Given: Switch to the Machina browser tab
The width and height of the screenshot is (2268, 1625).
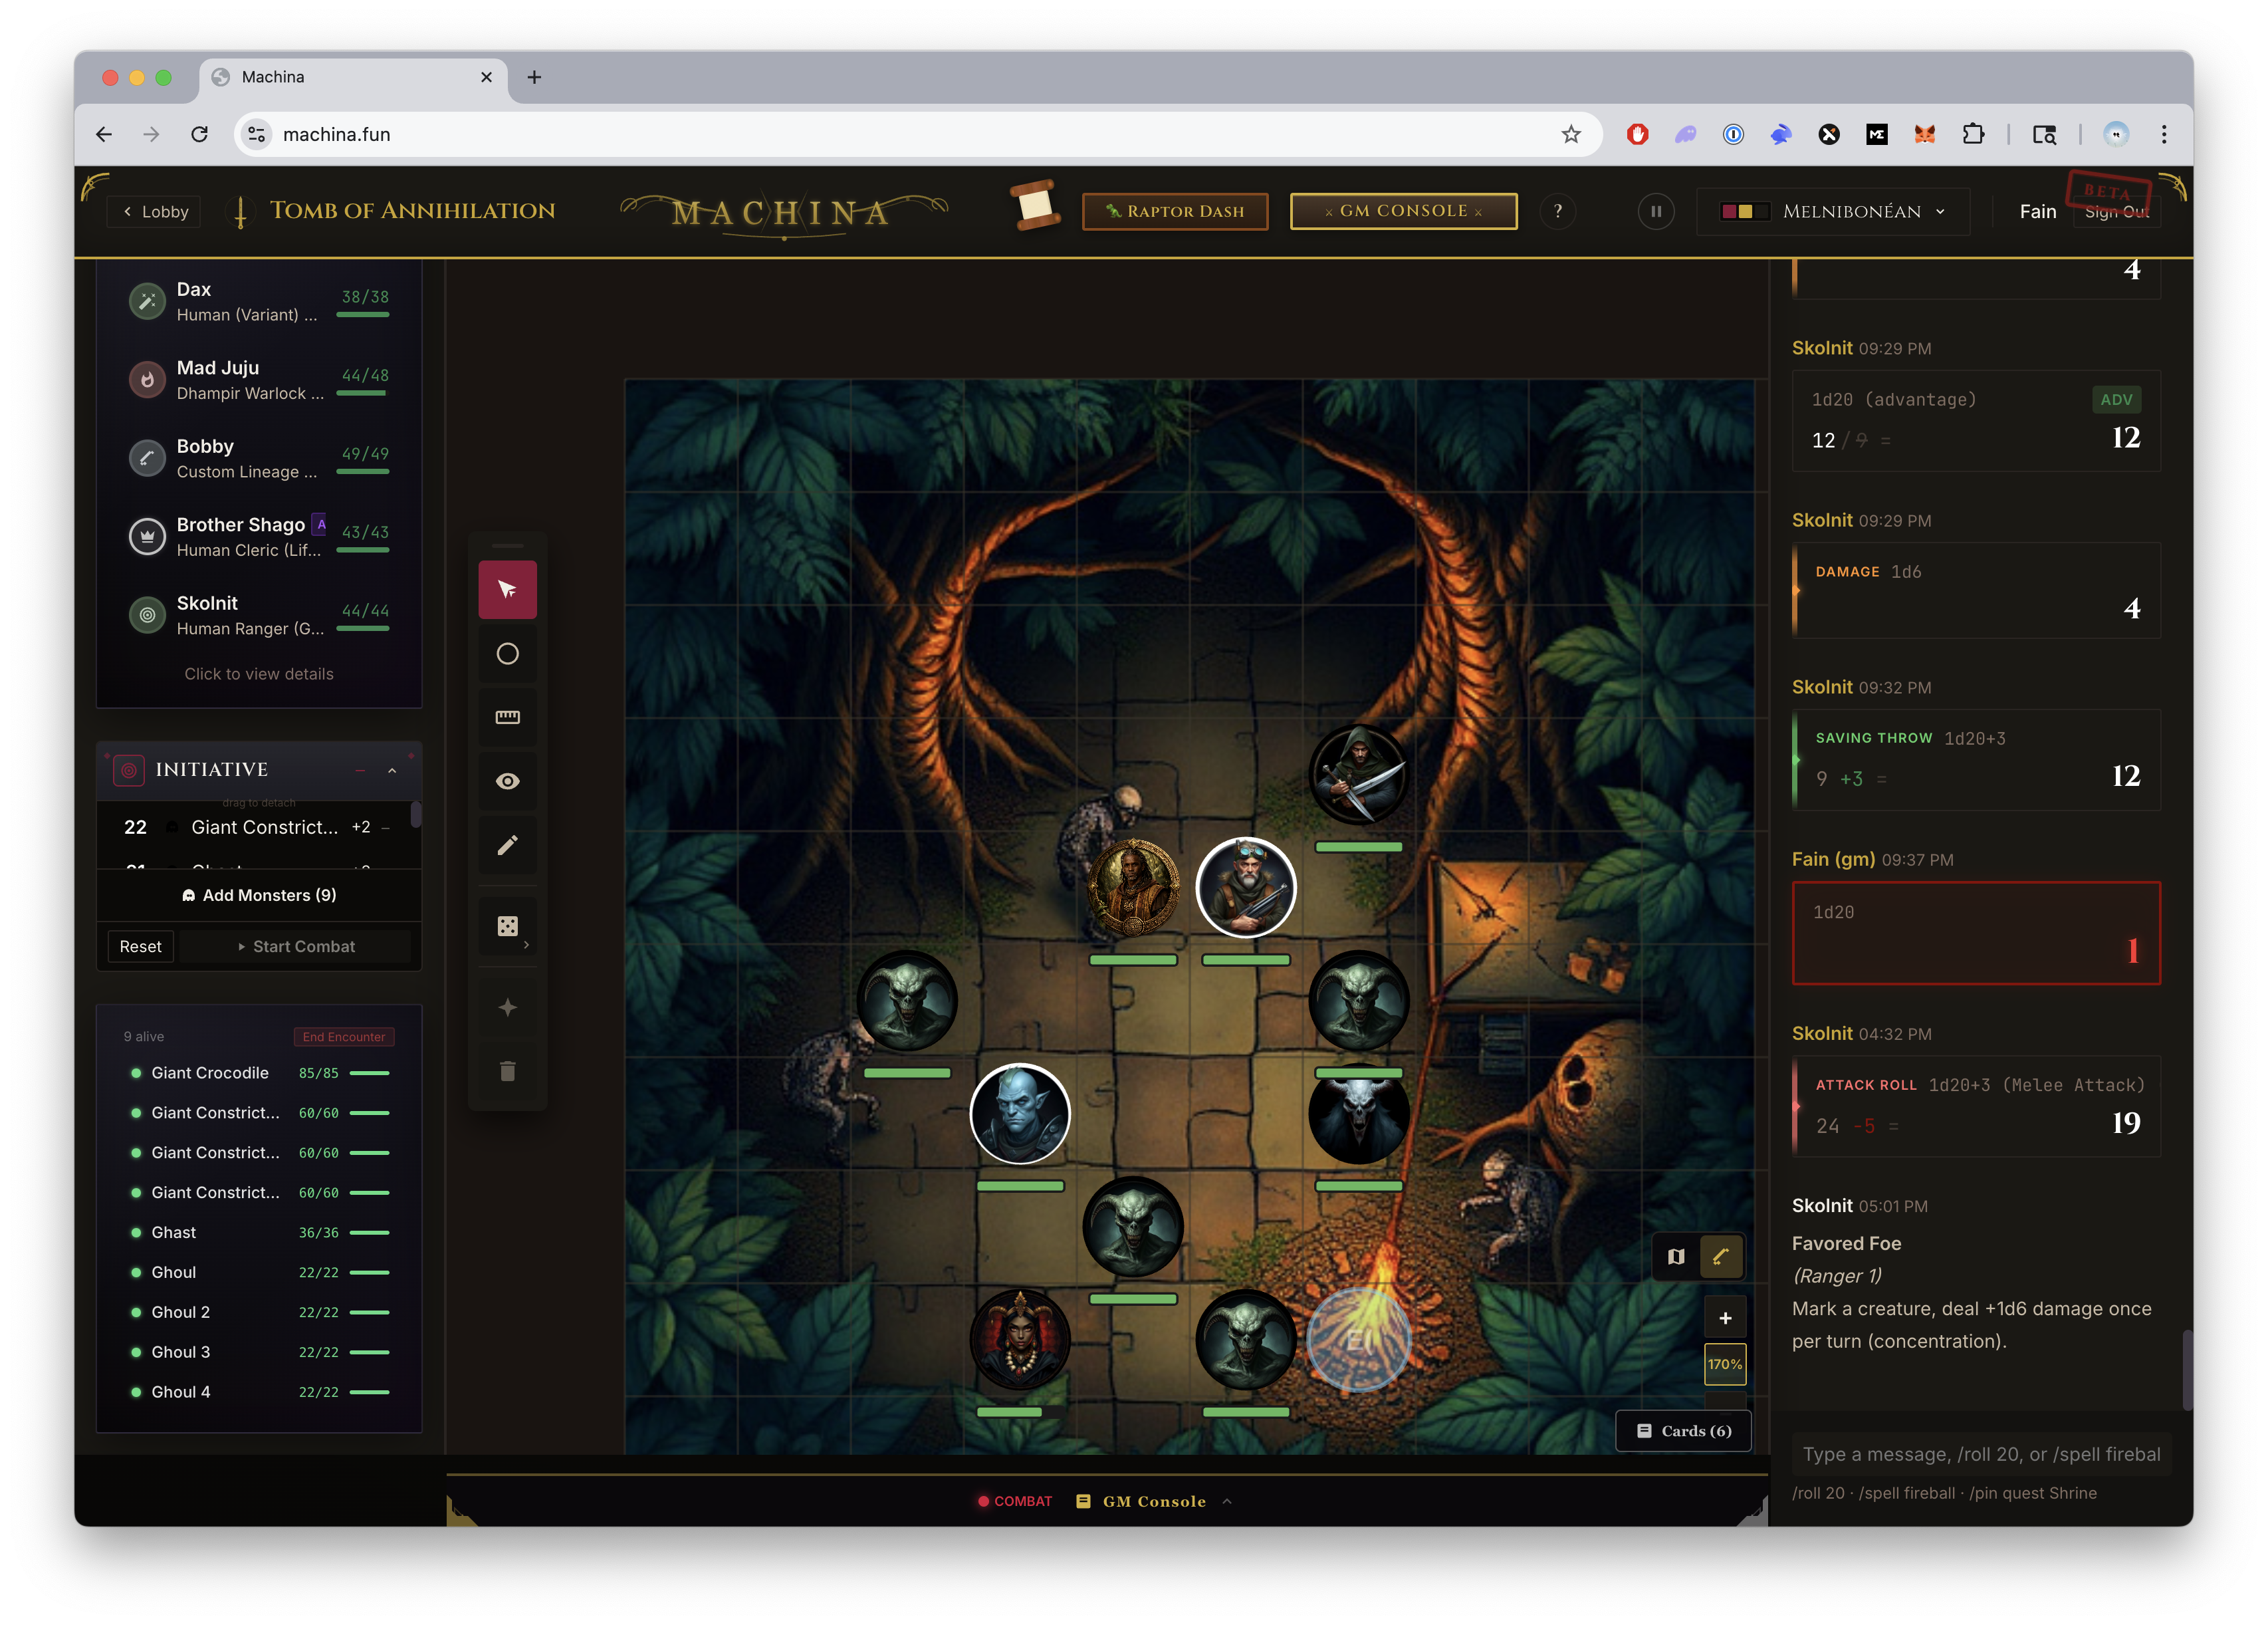Looking at the screenshot, I should point(353,77).
